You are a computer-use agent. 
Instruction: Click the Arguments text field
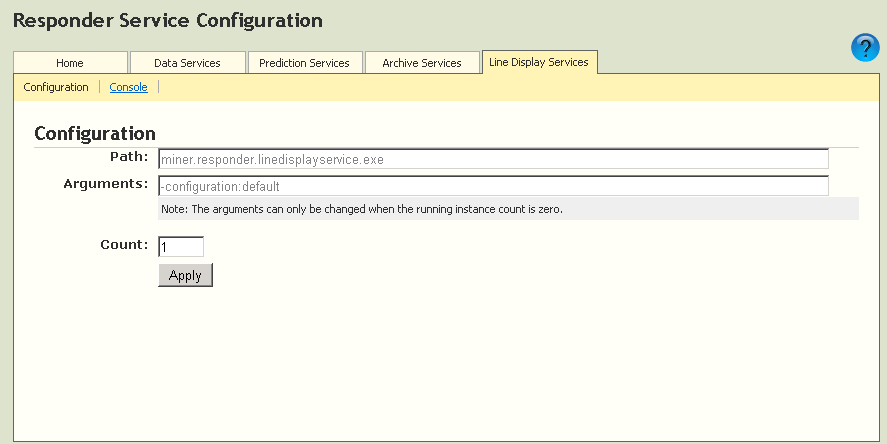coord(493,186)
